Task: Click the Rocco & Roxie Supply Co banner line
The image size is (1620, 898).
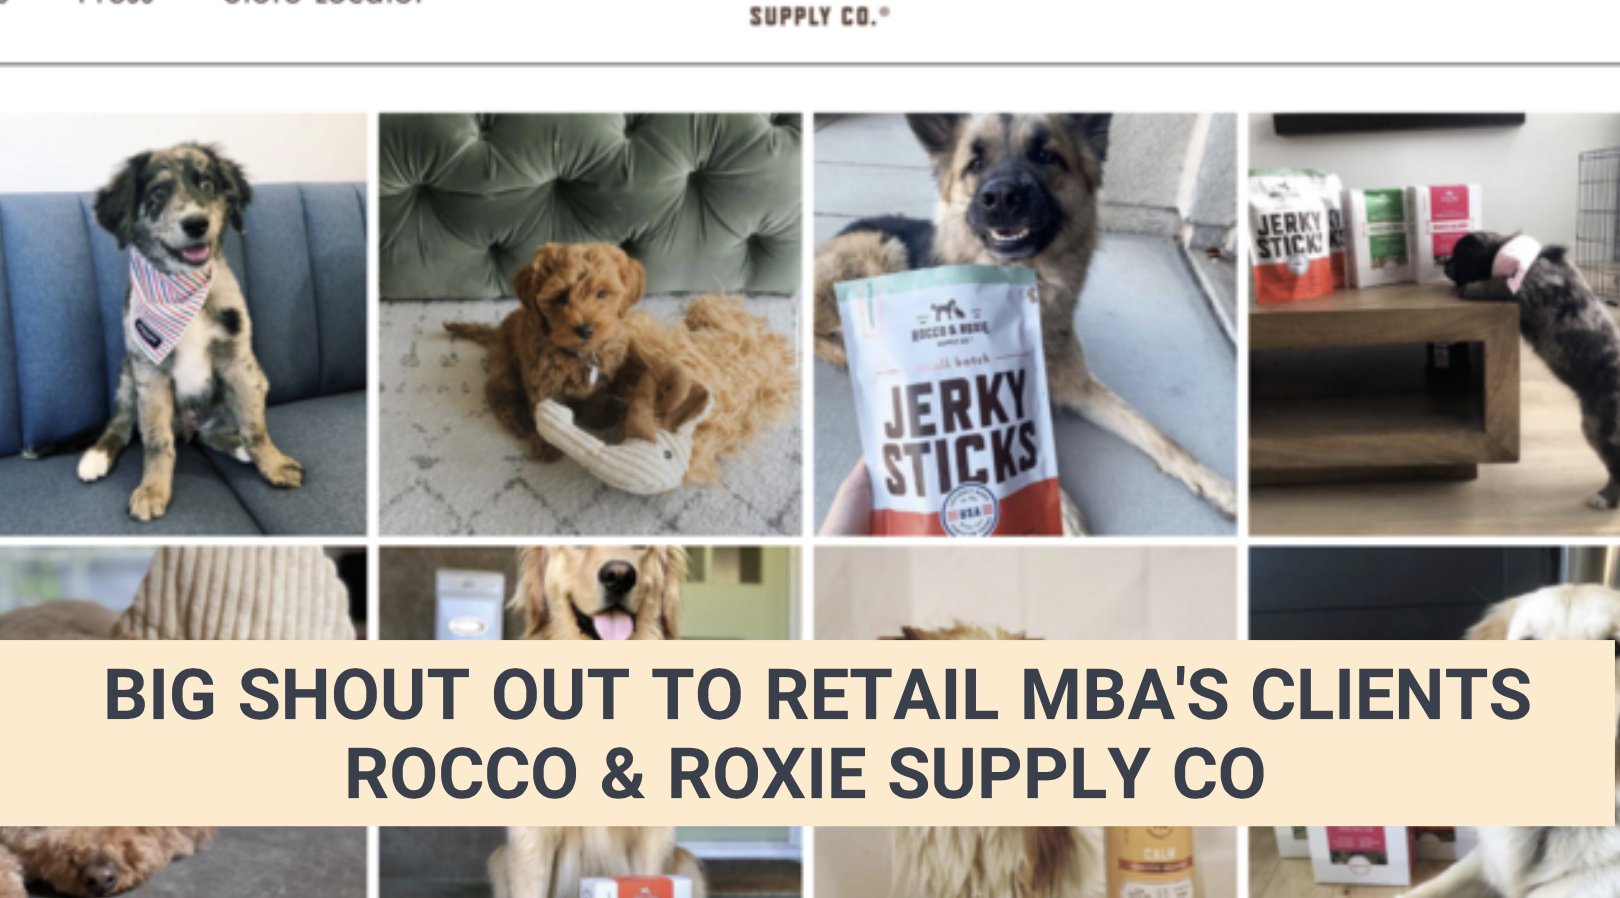Action: click(805, 773)
